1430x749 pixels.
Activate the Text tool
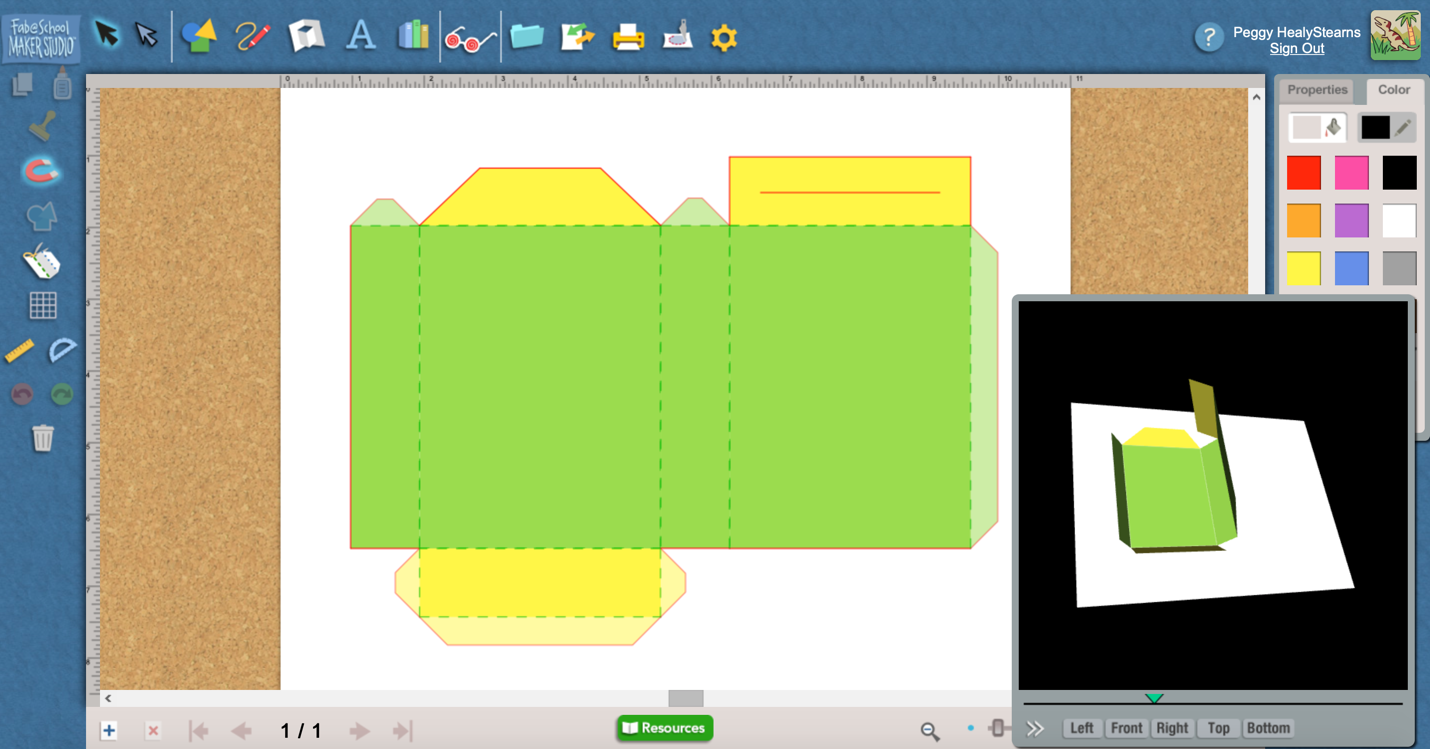pyautogui.click(x=361, y=35)
